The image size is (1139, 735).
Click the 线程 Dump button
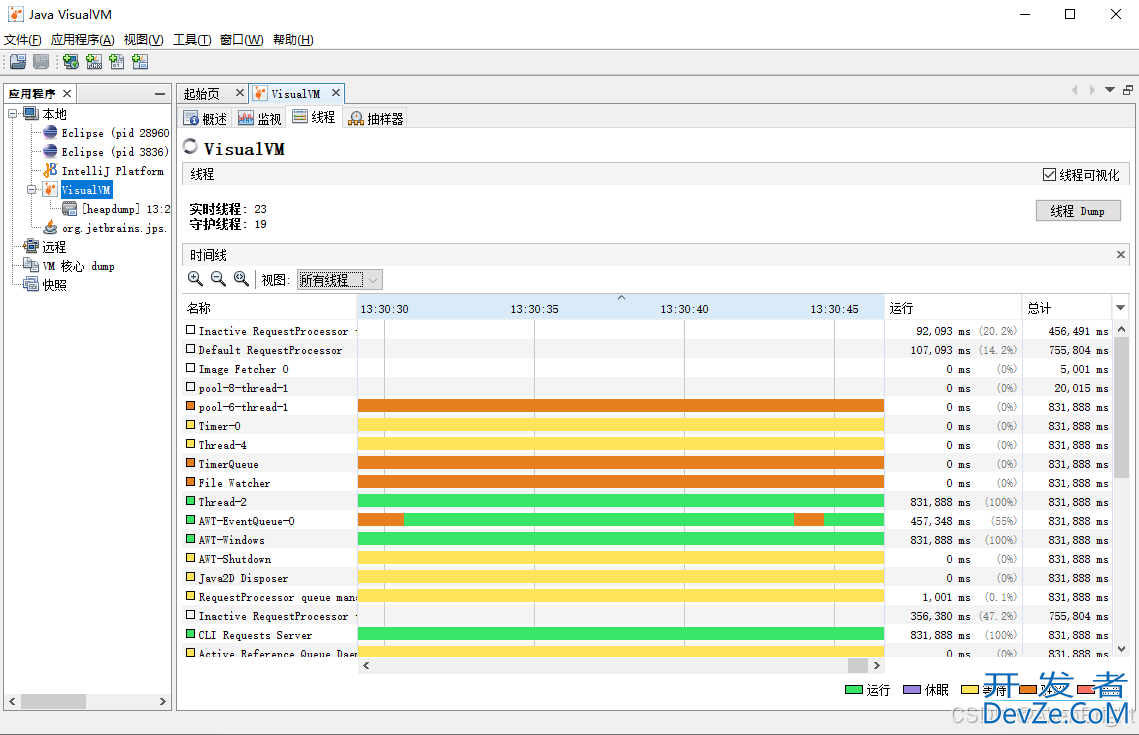click(1078, 211)
